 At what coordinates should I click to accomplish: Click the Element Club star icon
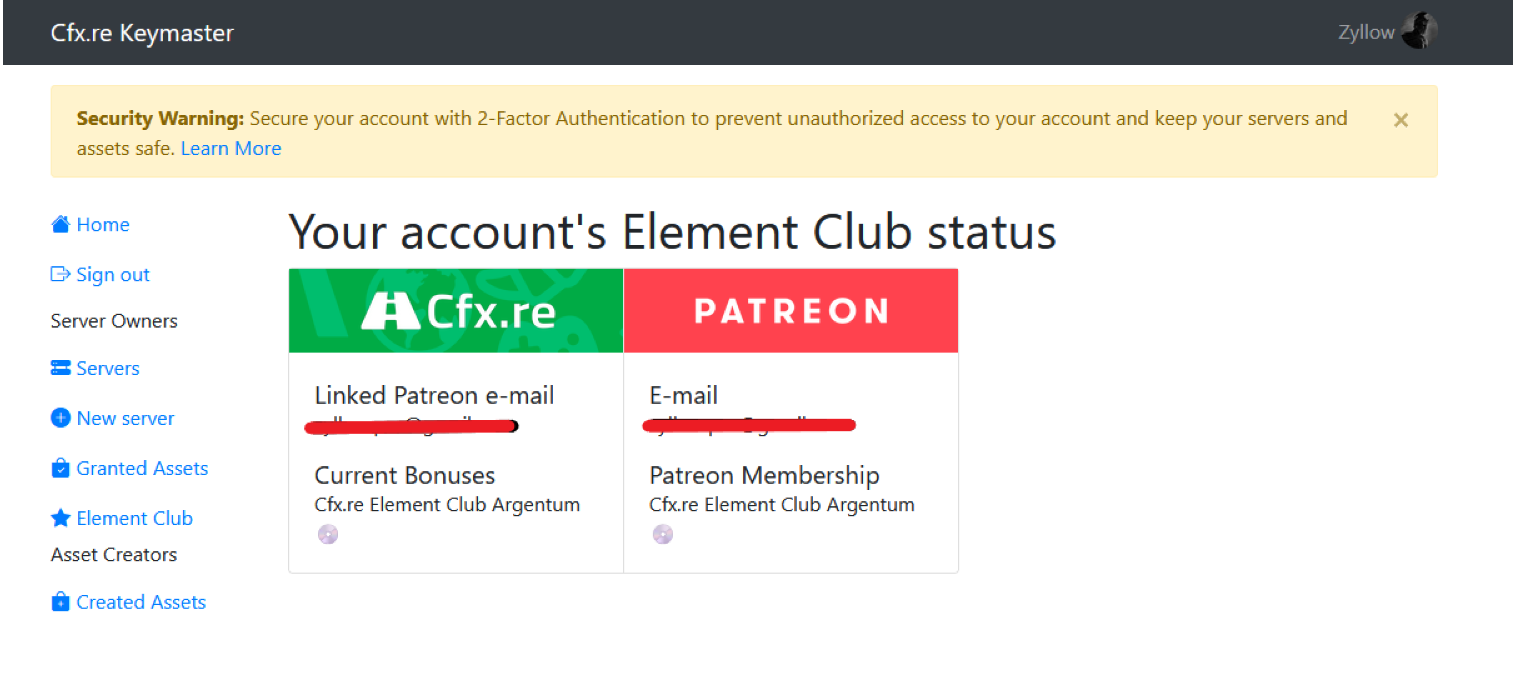click(x=61, y=518)
